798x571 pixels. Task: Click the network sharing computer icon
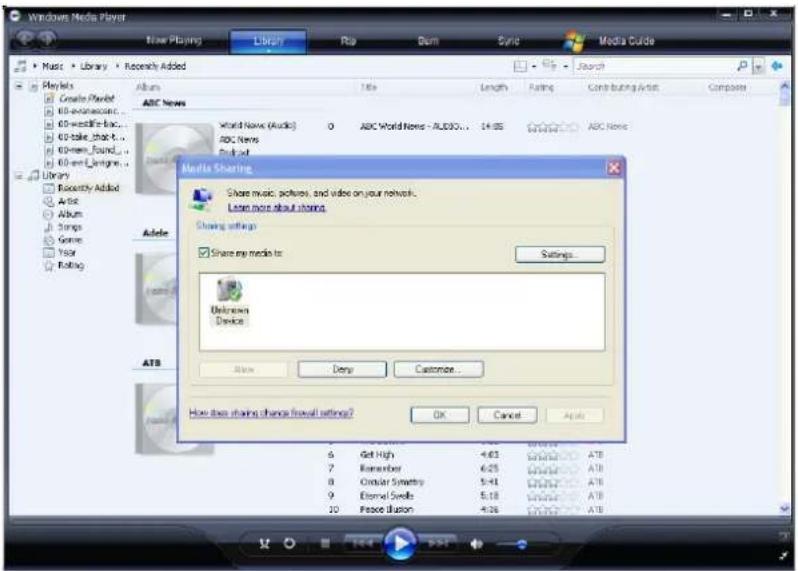[202, 199]
